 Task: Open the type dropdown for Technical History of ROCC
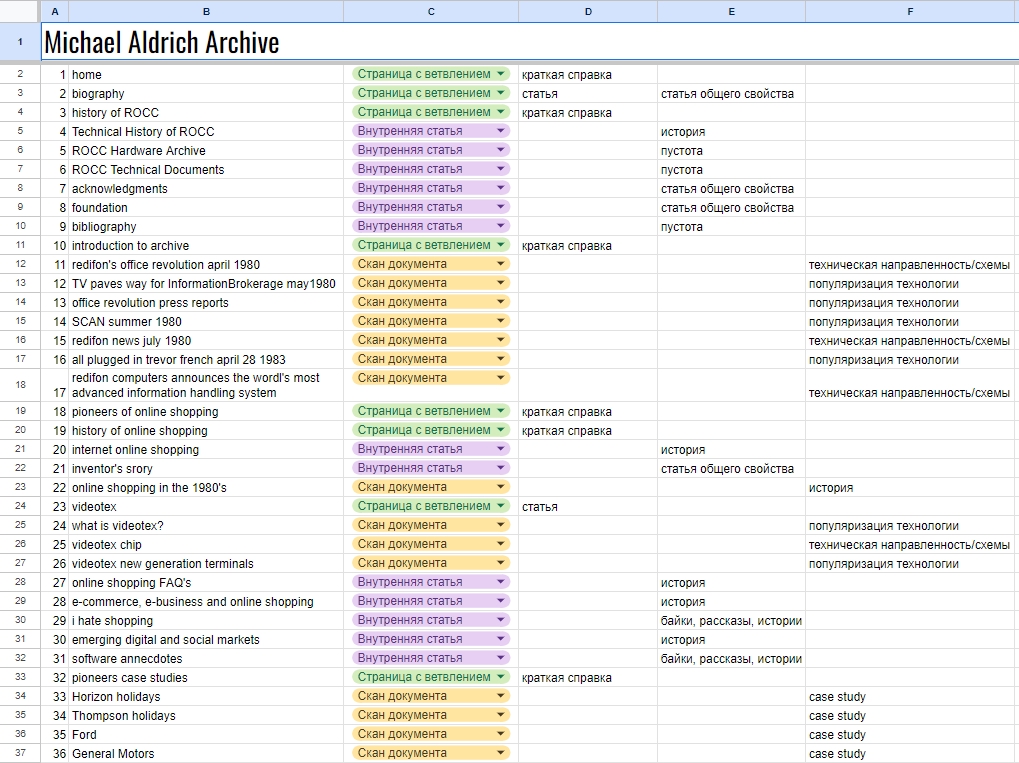pos(500,131)
